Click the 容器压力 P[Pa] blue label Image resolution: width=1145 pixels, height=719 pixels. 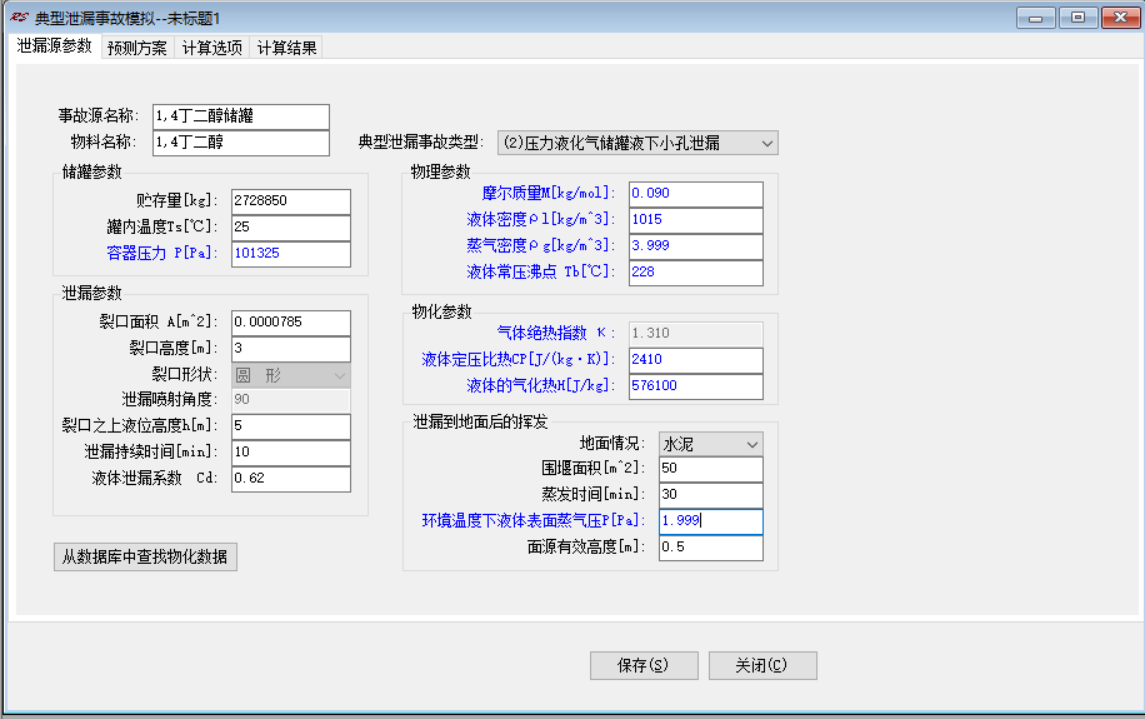(x=162, y=253)
